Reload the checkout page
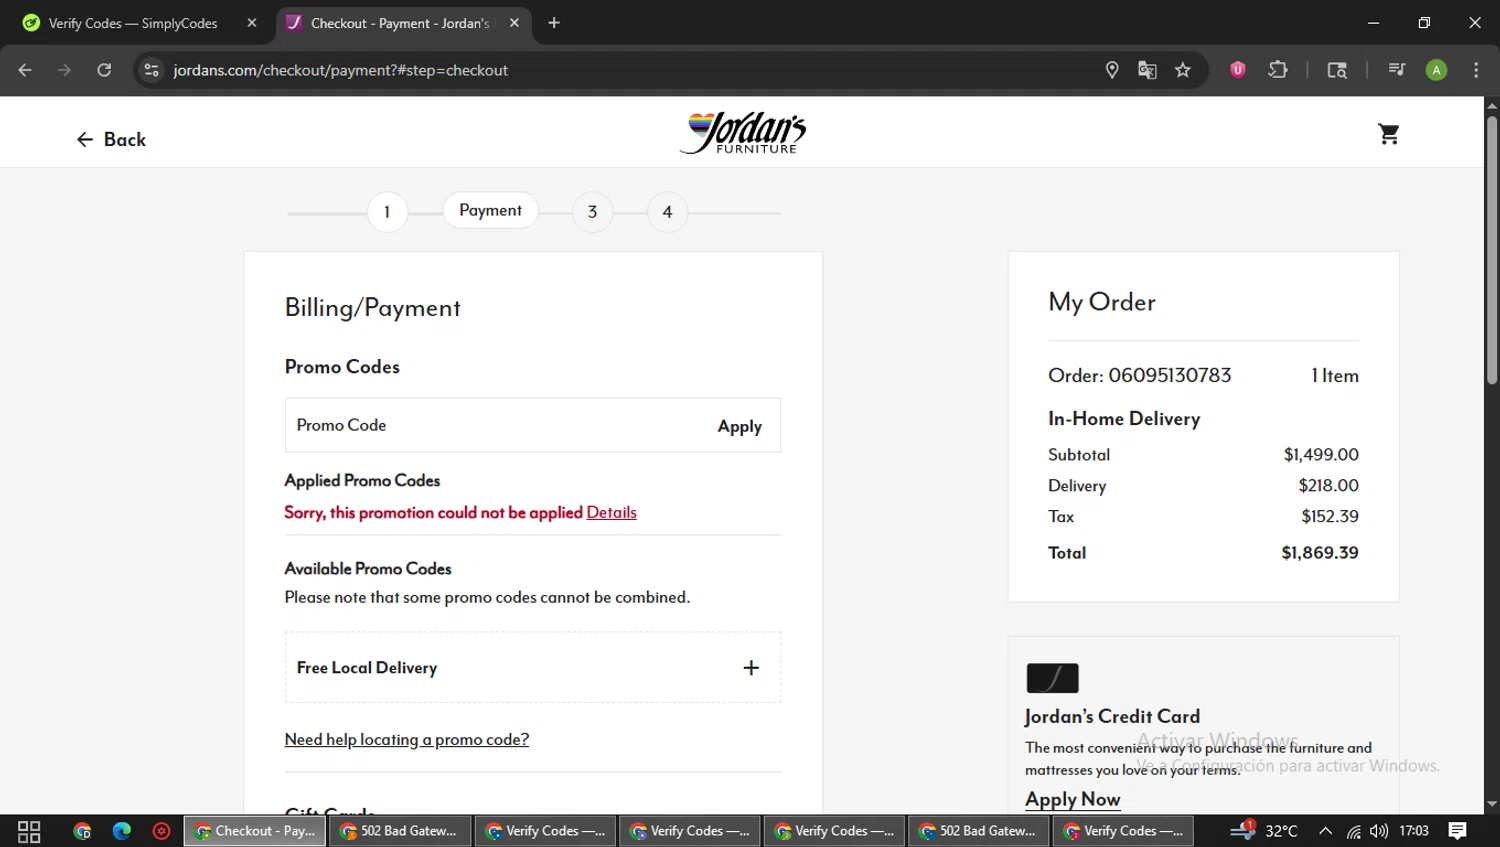Image resolution: width=1500 pixels, height=847 pixels. coord(104,70)
